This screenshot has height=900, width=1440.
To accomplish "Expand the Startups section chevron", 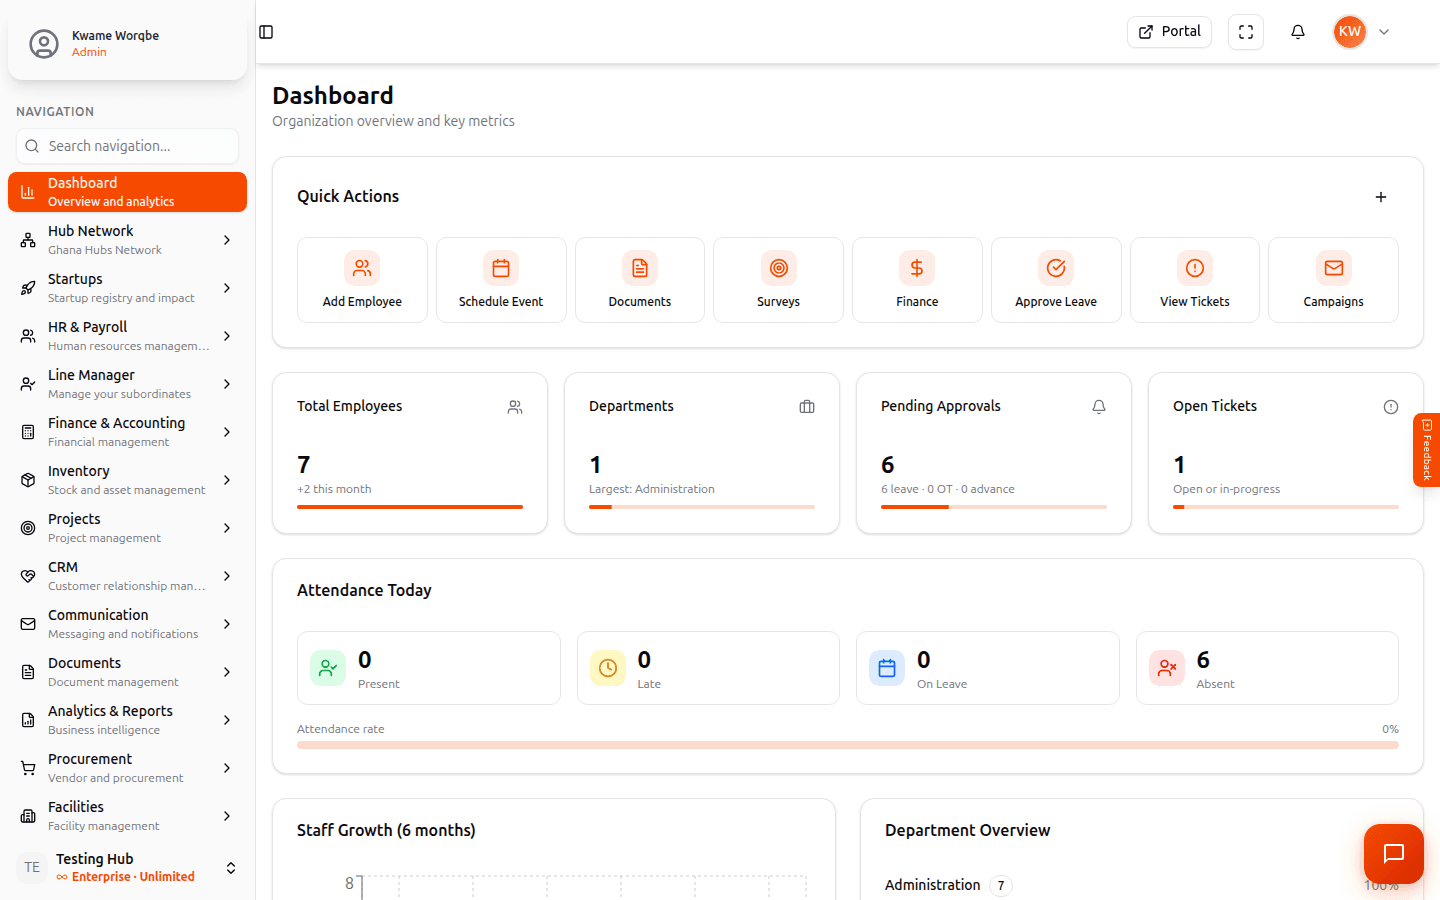I will [227, 288].
